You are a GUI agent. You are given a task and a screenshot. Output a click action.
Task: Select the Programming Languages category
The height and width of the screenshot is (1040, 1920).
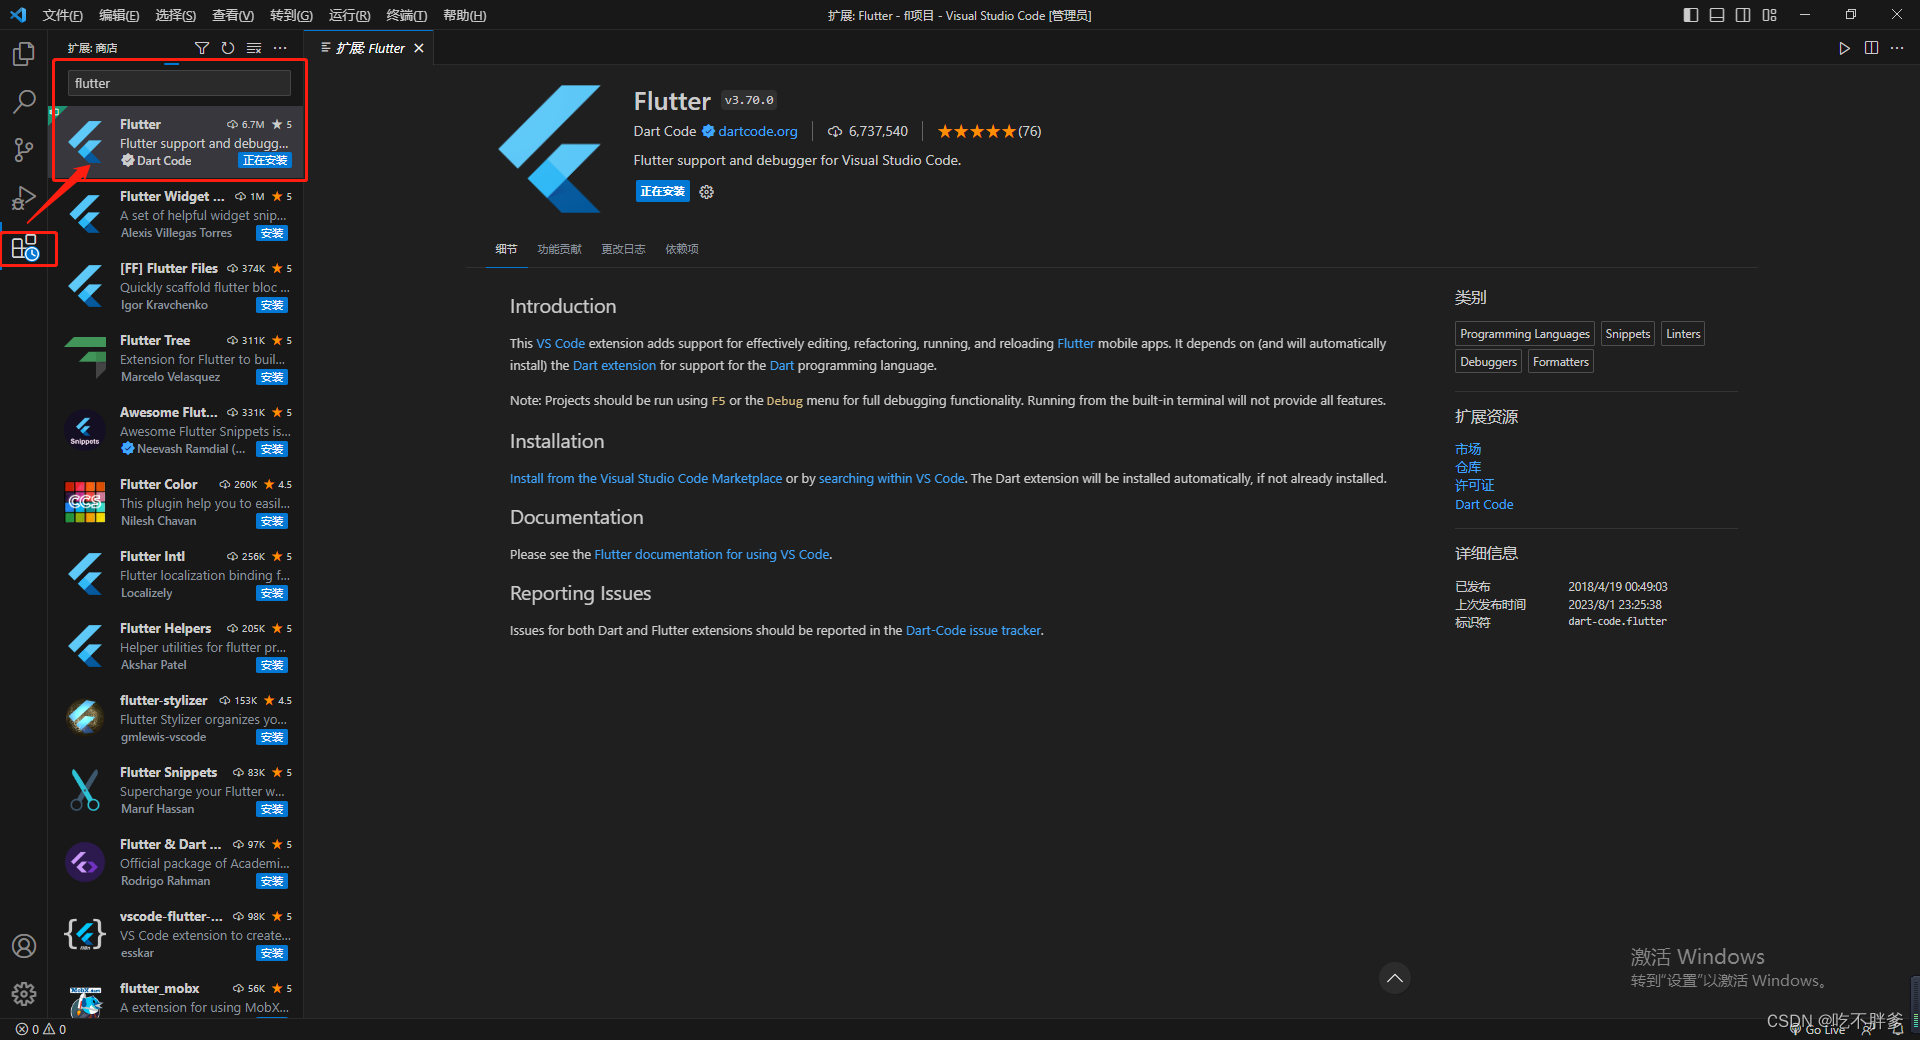(1524, 334)
